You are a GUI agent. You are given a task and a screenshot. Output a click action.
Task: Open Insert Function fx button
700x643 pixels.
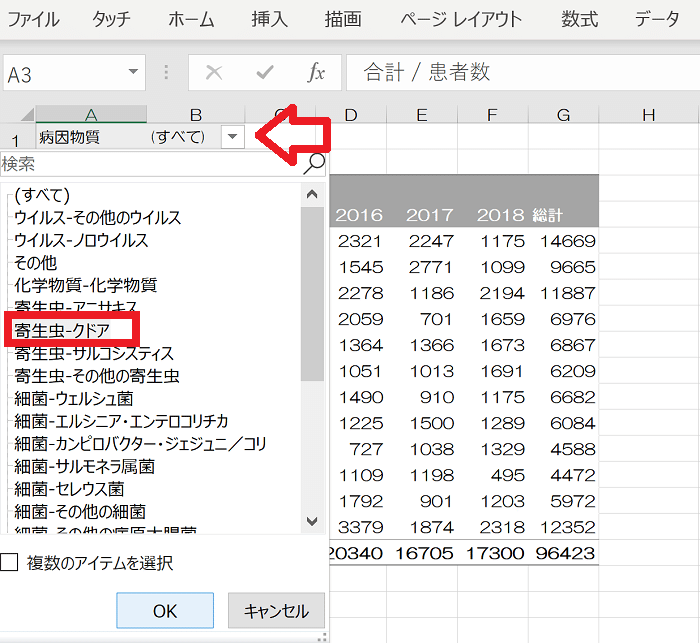[x=316, y=72]
